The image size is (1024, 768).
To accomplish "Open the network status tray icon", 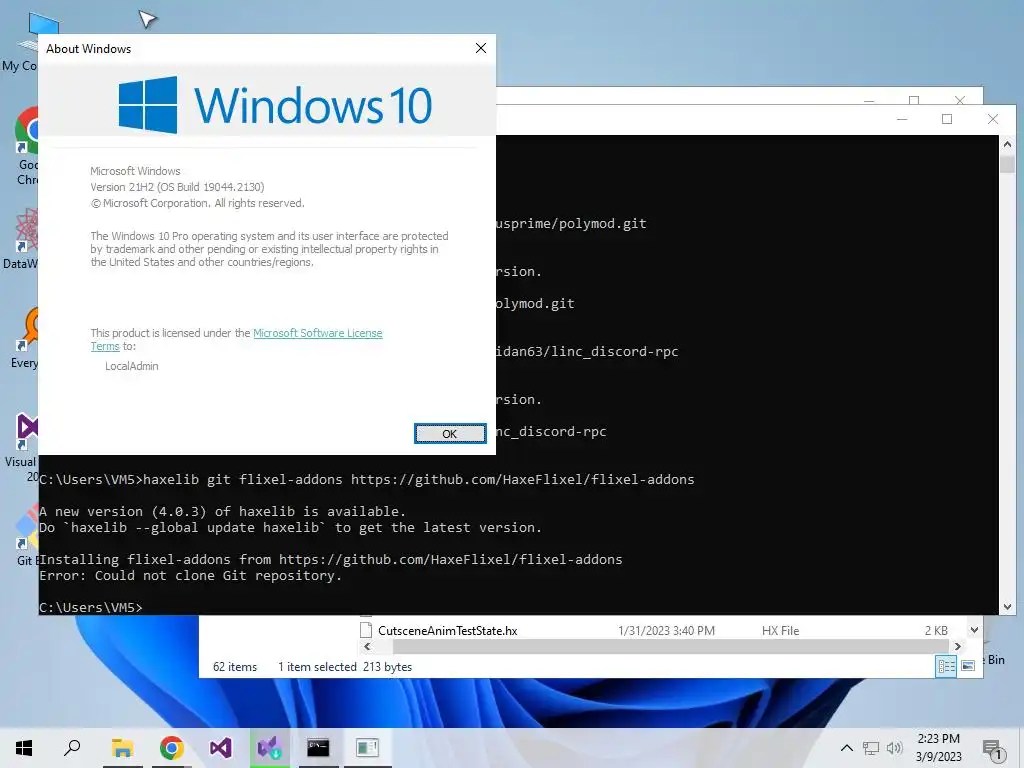I will click(x=871, y=748).
